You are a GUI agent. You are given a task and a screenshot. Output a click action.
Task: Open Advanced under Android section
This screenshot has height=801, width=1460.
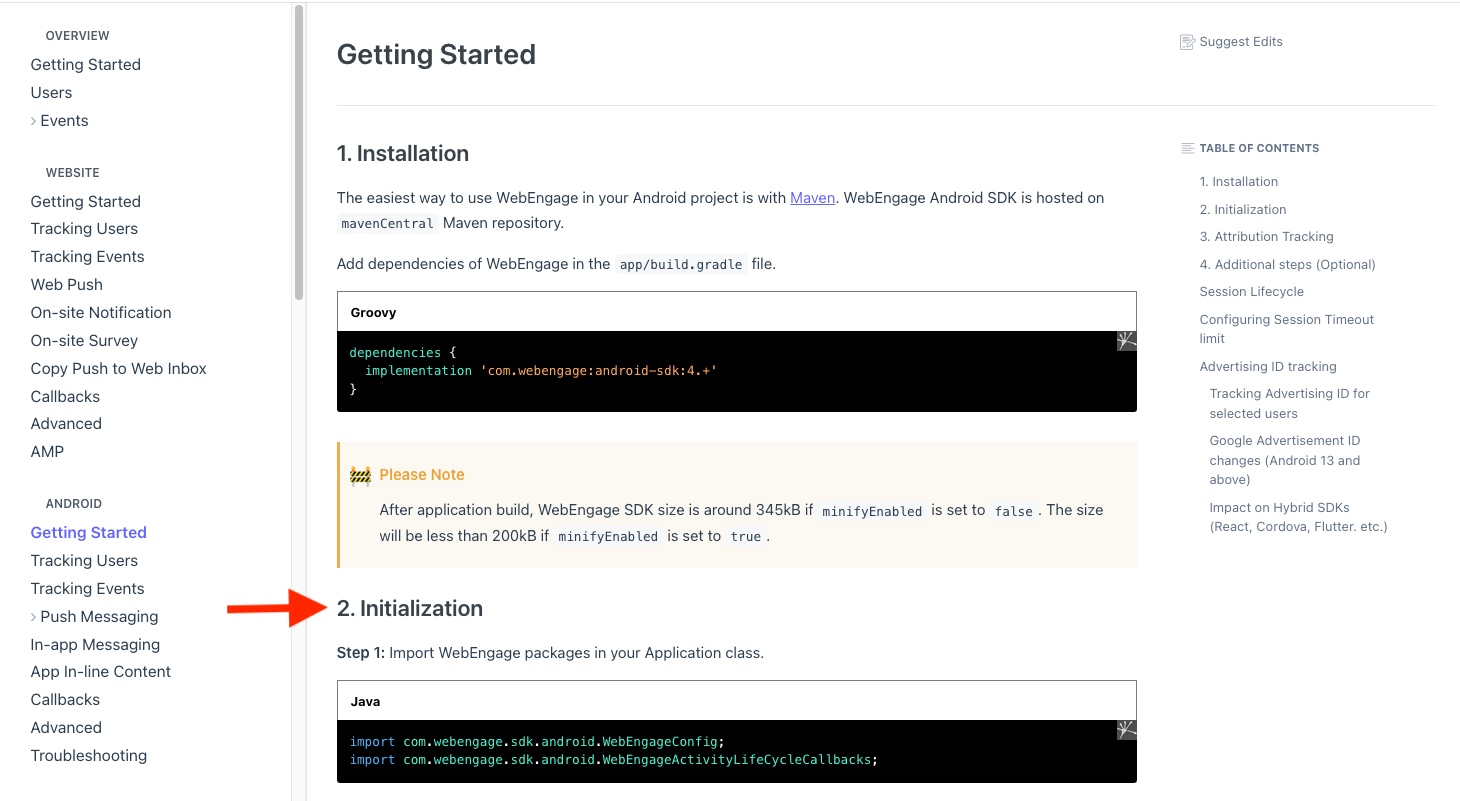pyautogui.click(x=67, y=728)
